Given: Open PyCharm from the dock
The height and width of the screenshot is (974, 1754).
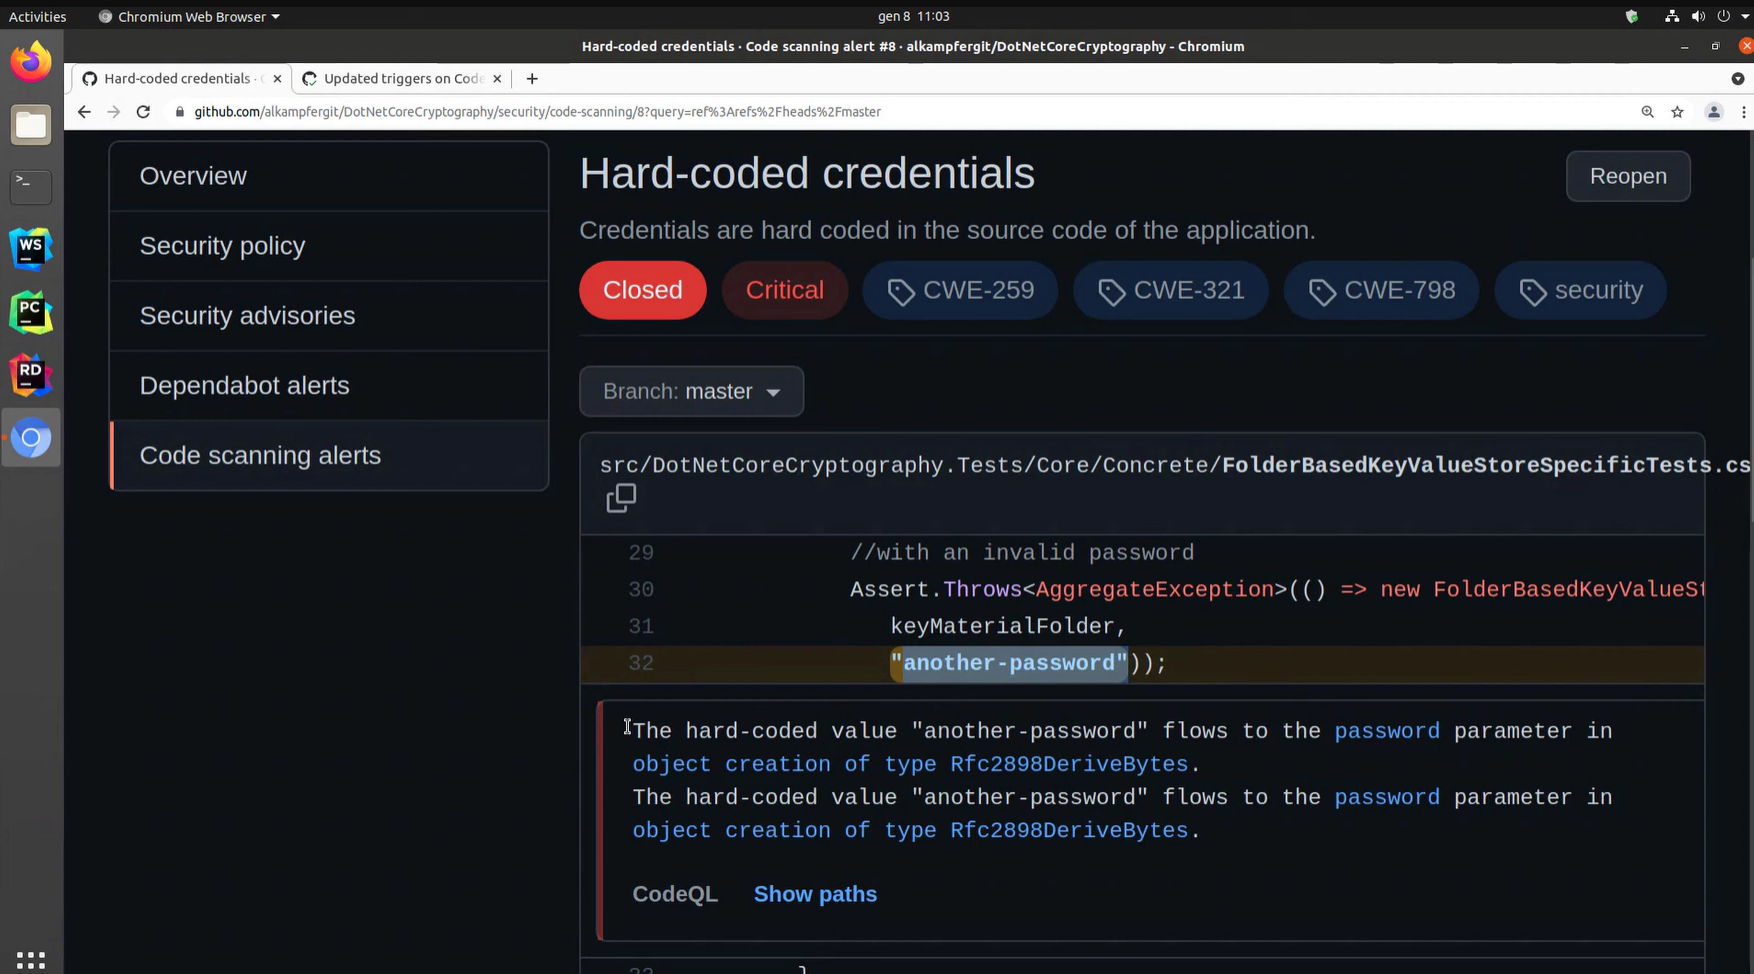Looking at the screenshot, I should (31, 313).
